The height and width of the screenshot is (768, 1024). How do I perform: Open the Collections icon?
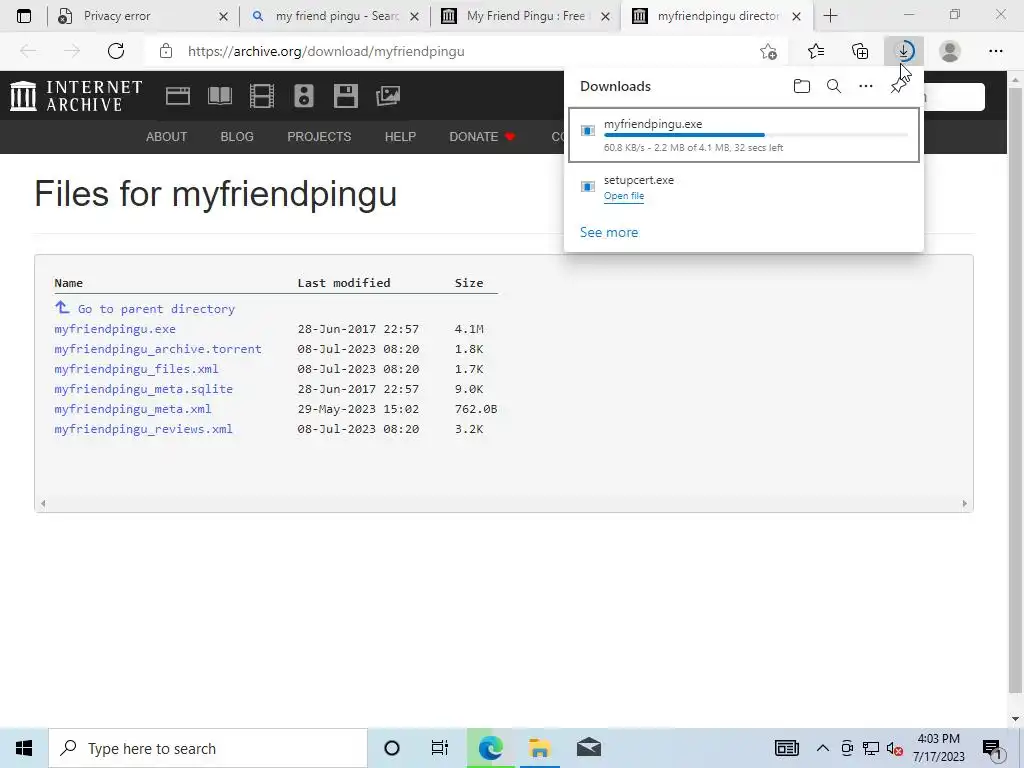click(x=860, y=51)
